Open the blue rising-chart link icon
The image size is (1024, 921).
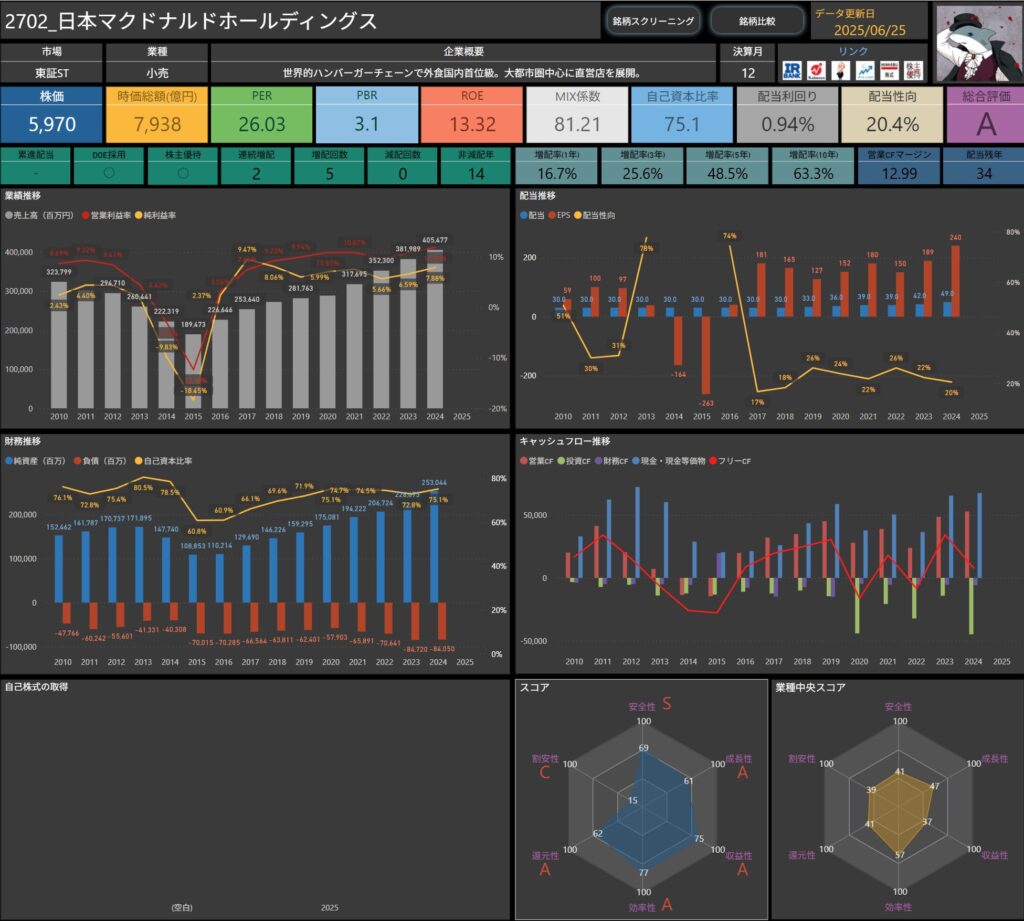pyautogui.click(x=865, y=71)
